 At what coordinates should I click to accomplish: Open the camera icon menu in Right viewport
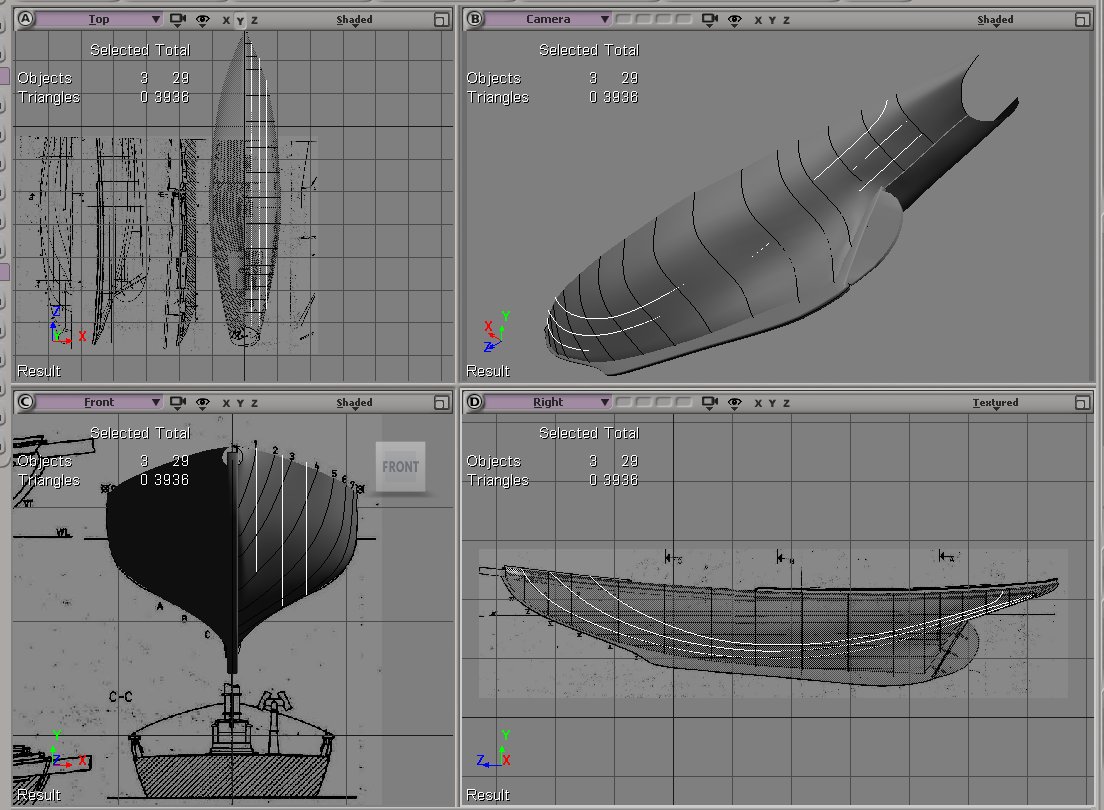click(x=711, y=402)
